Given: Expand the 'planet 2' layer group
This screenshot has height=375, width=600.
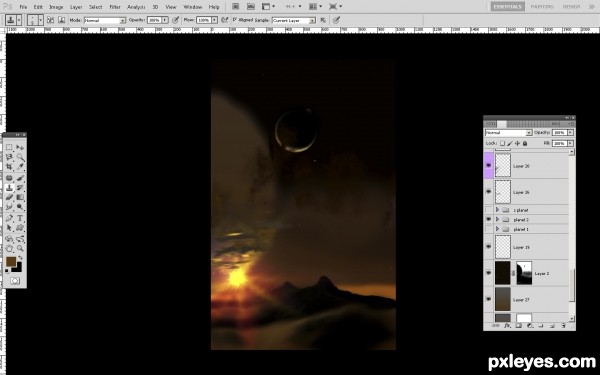Looking at the screenshot, I should point(497,219).
